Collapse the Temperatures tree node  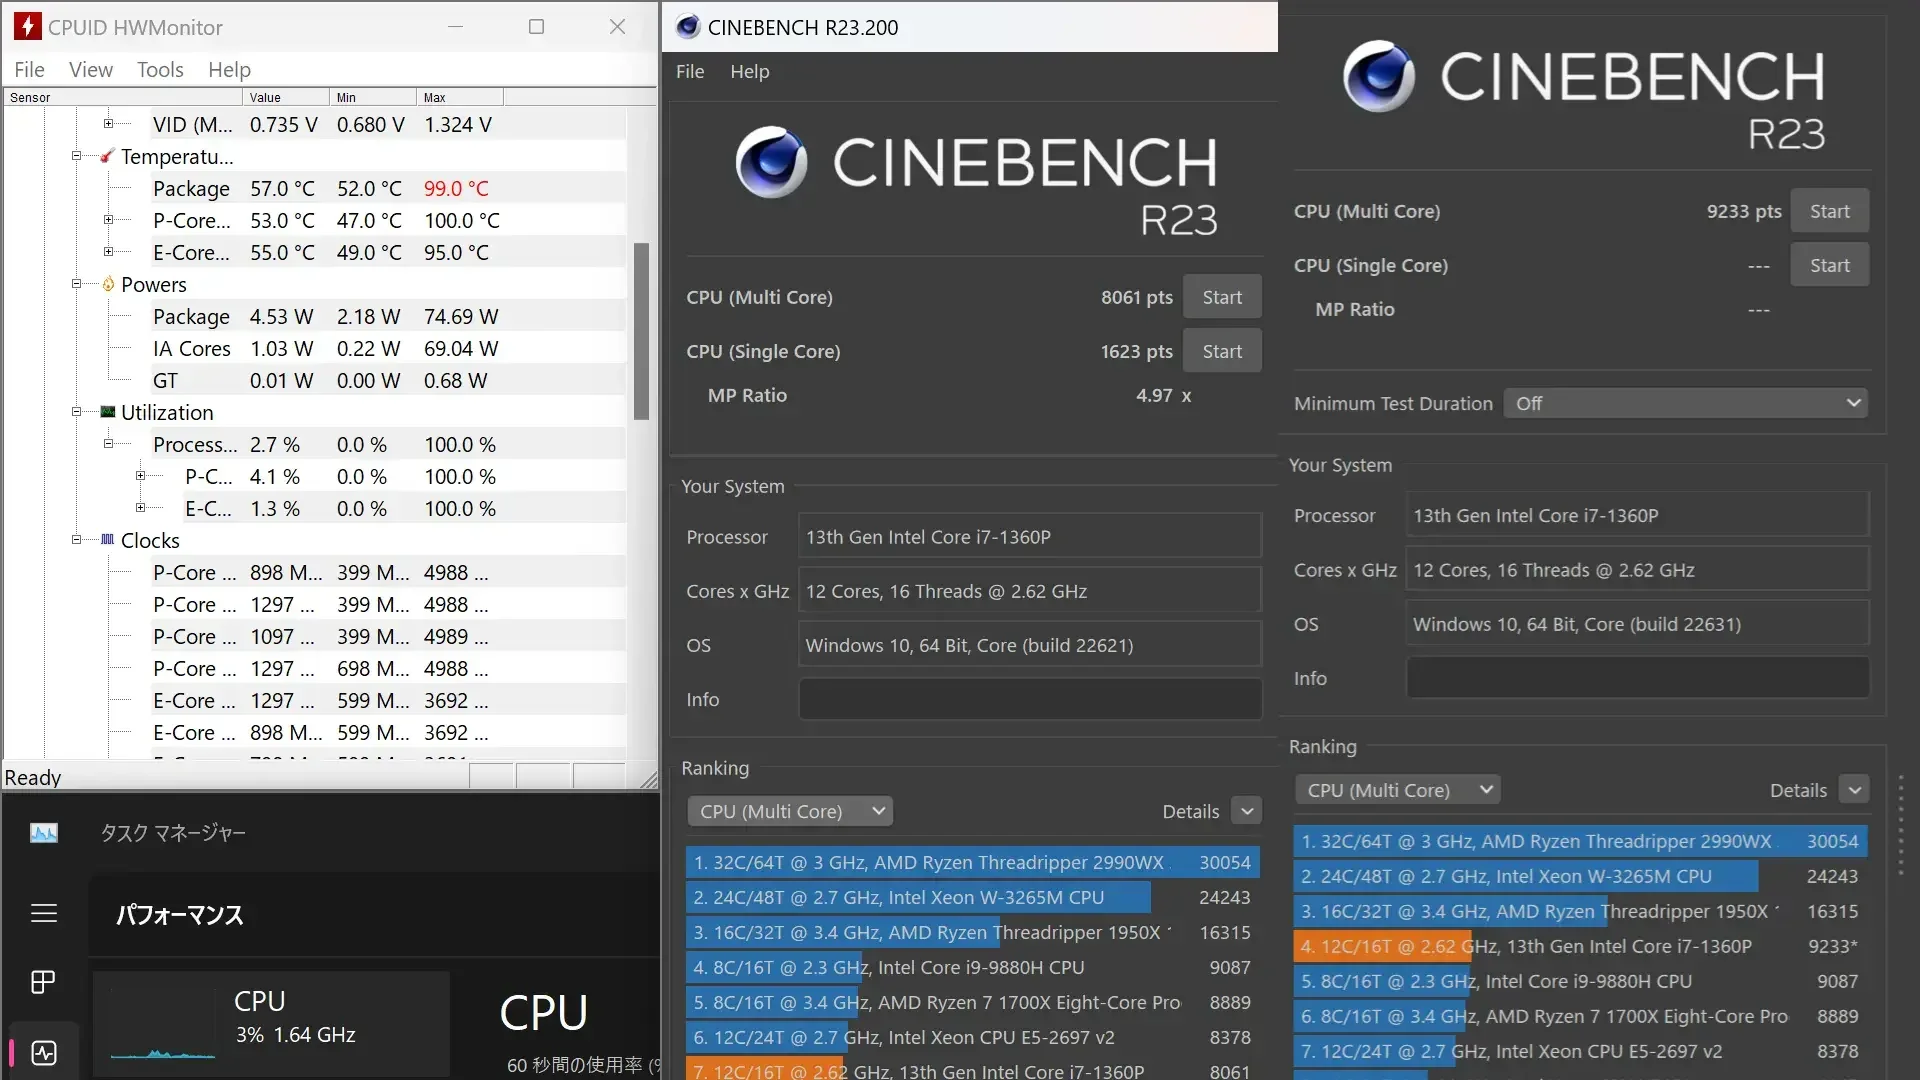[x=76, y=156]
